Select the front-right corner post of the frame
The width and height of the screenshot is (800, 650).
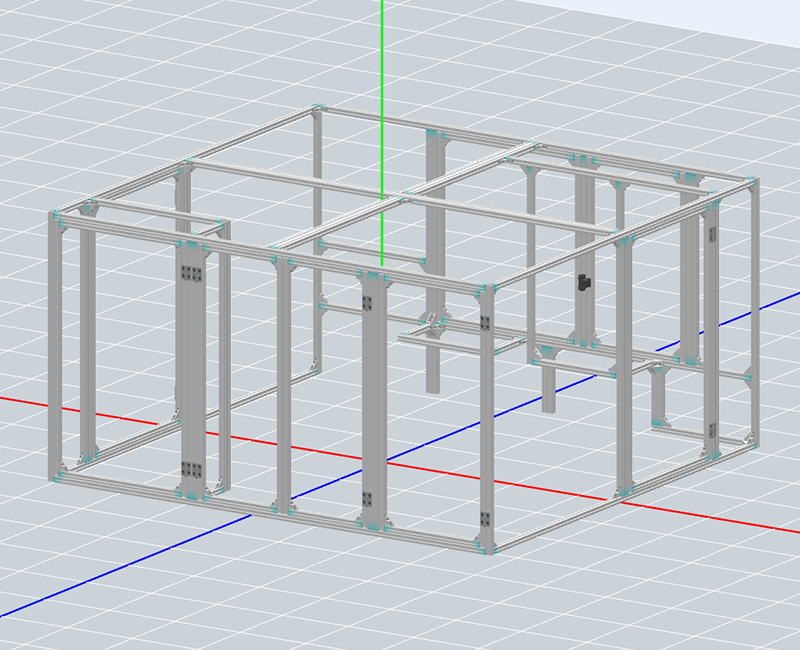click(x=485, y=420)
